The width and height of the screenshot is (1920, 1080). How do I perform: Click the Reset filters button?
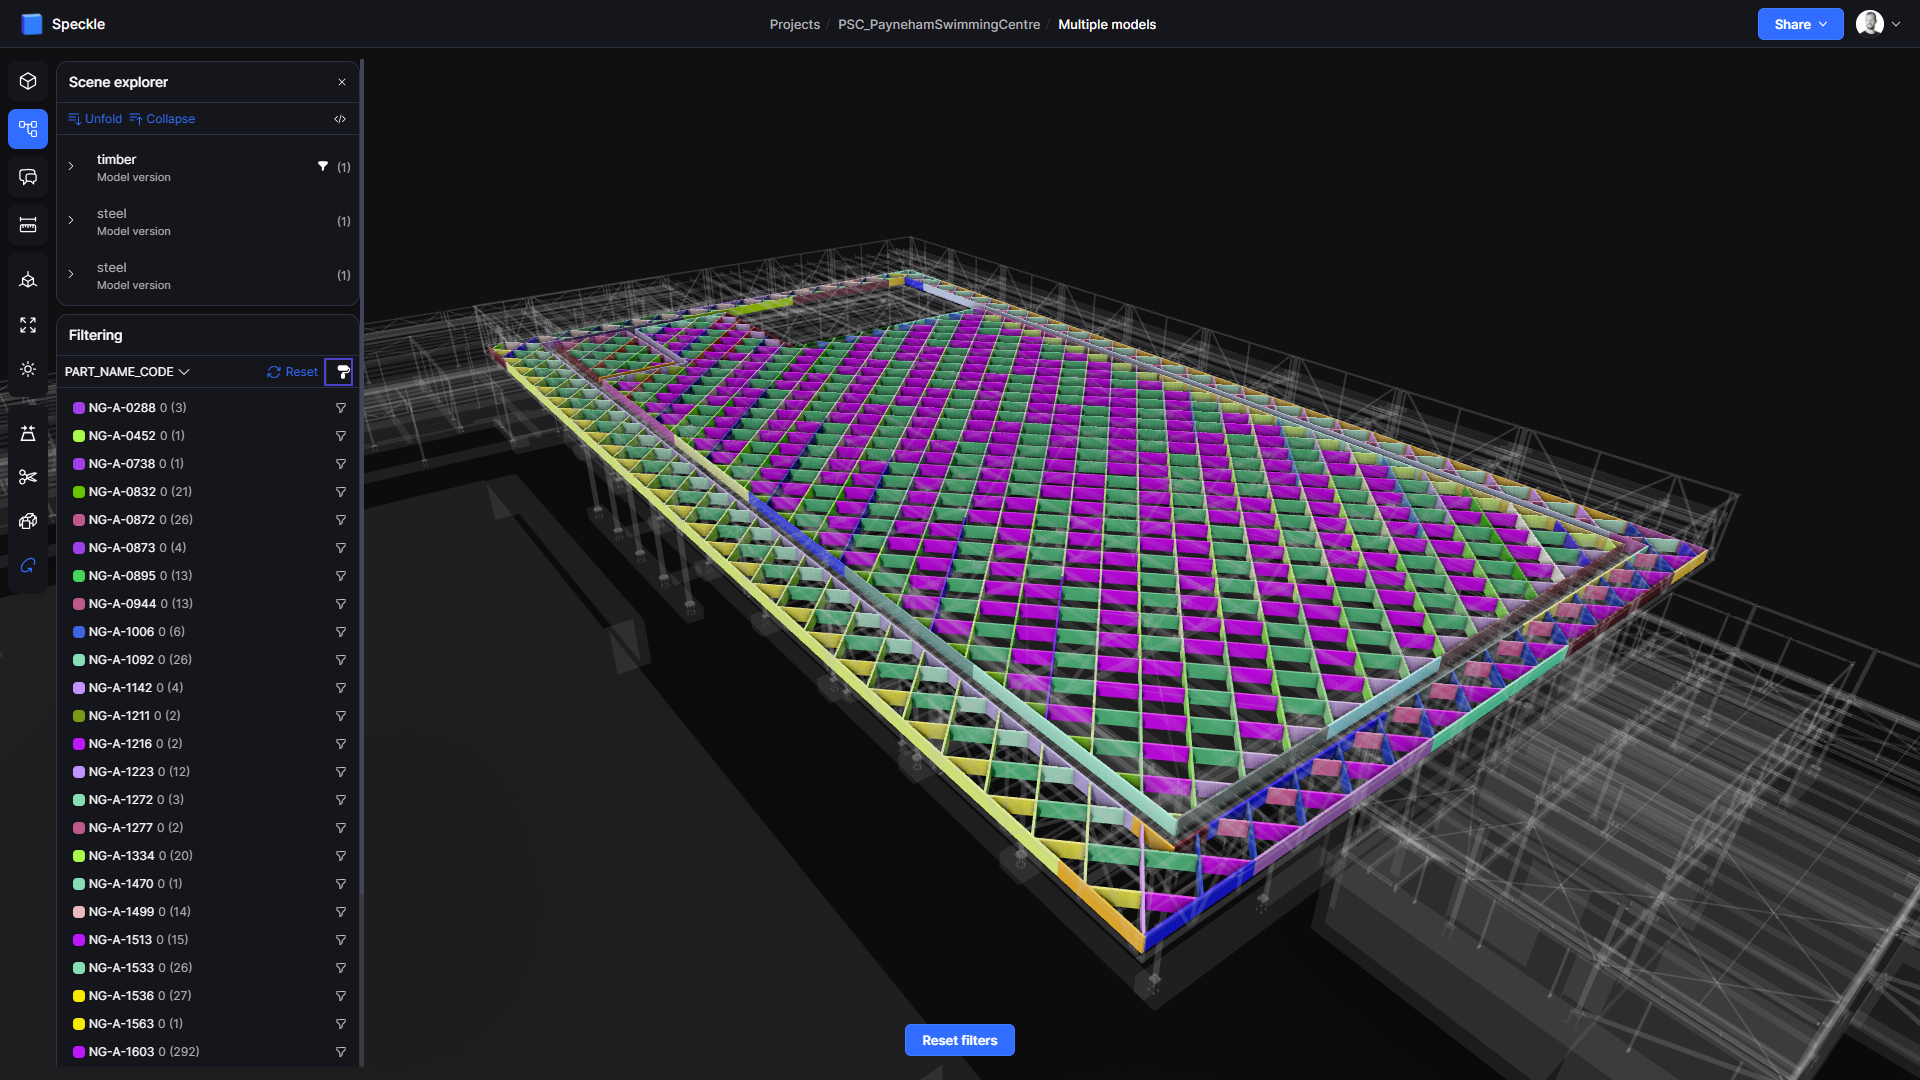(x=959, y=1040)
